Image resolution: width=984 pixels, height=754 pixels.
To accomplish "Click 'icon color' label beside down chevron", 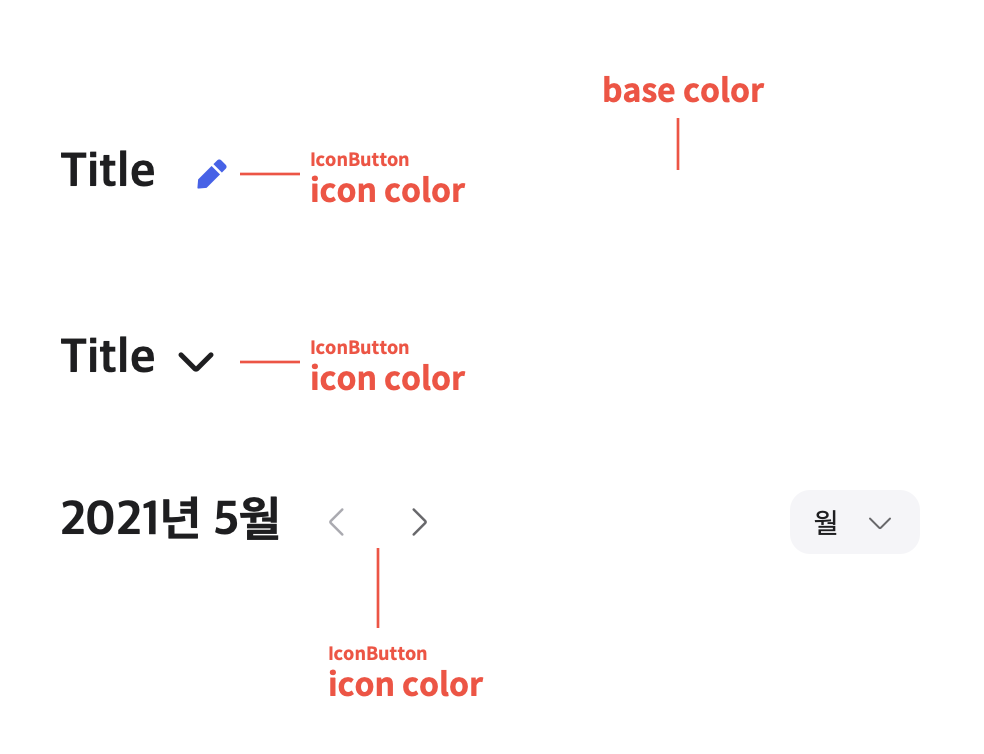I will tap(388, 379).
